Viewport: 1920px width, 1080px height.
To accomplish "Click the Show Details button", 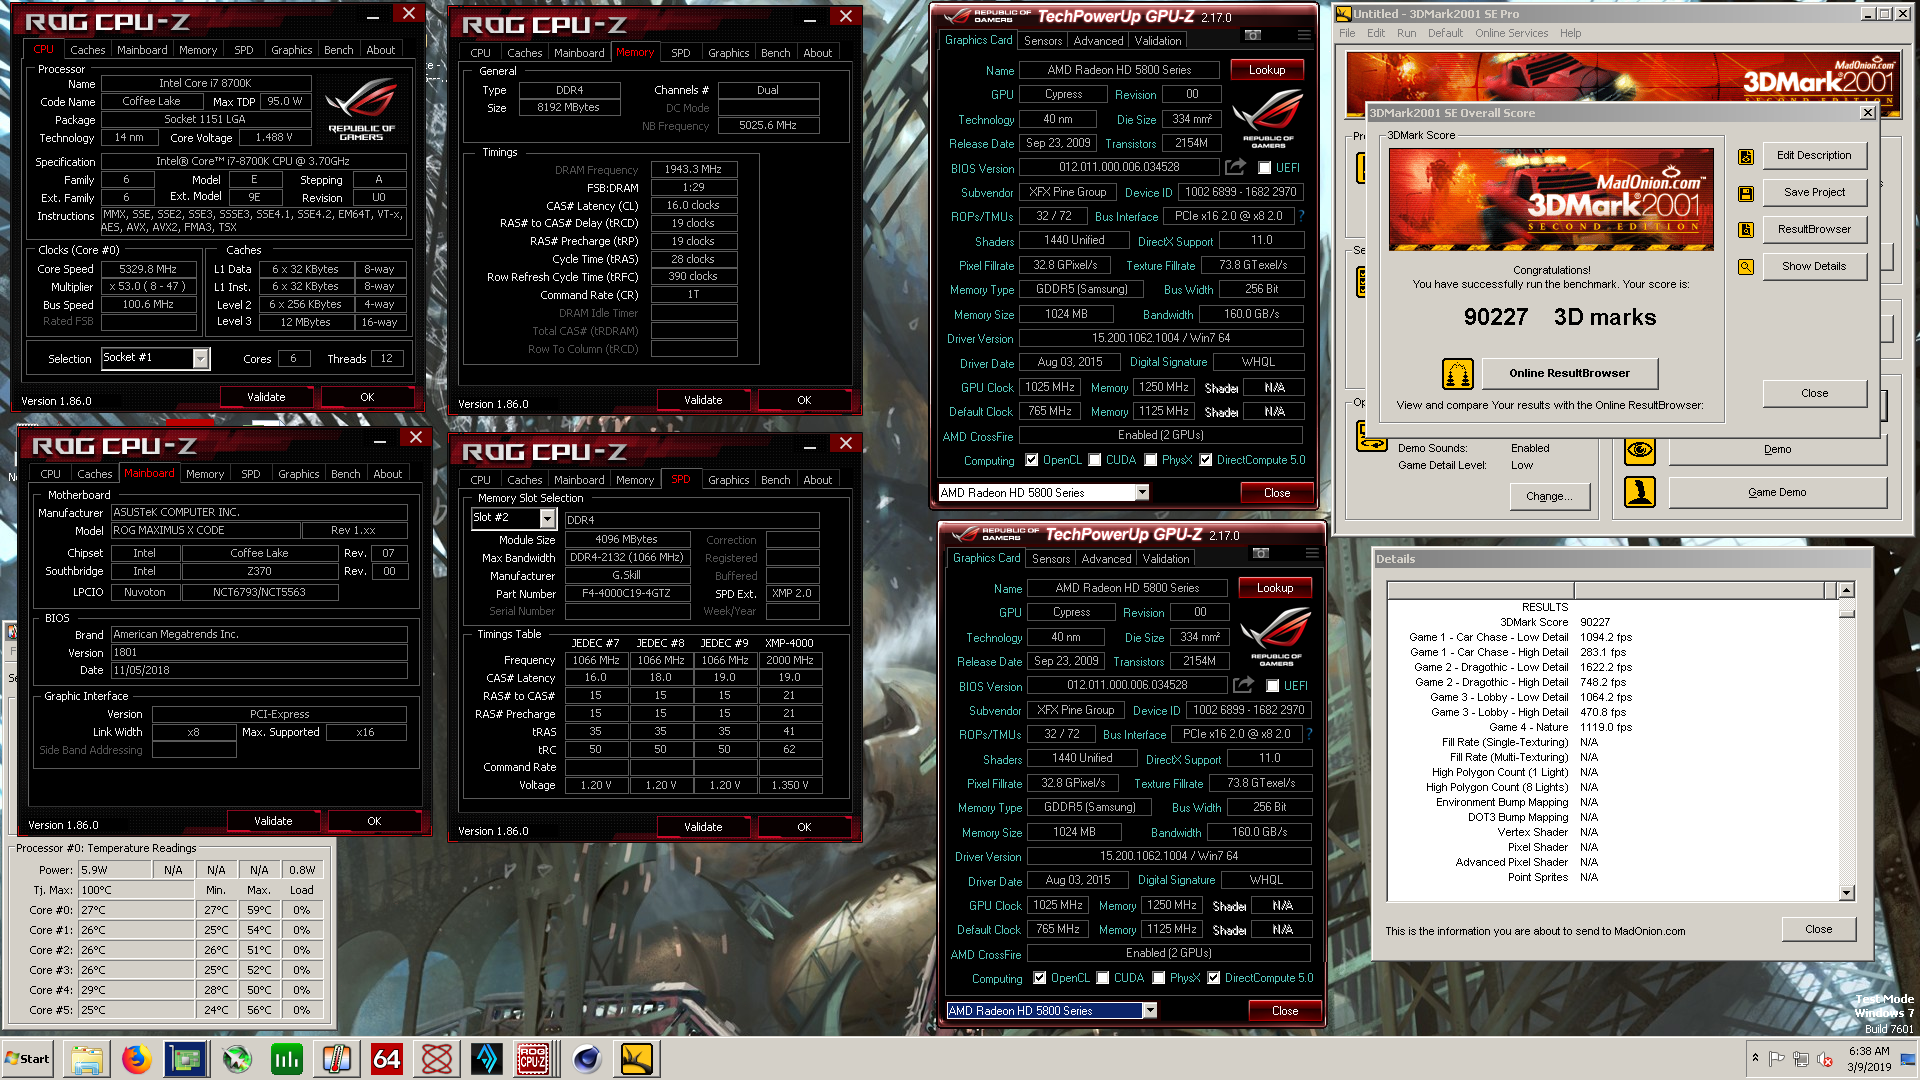I will tap(1814, 266).
